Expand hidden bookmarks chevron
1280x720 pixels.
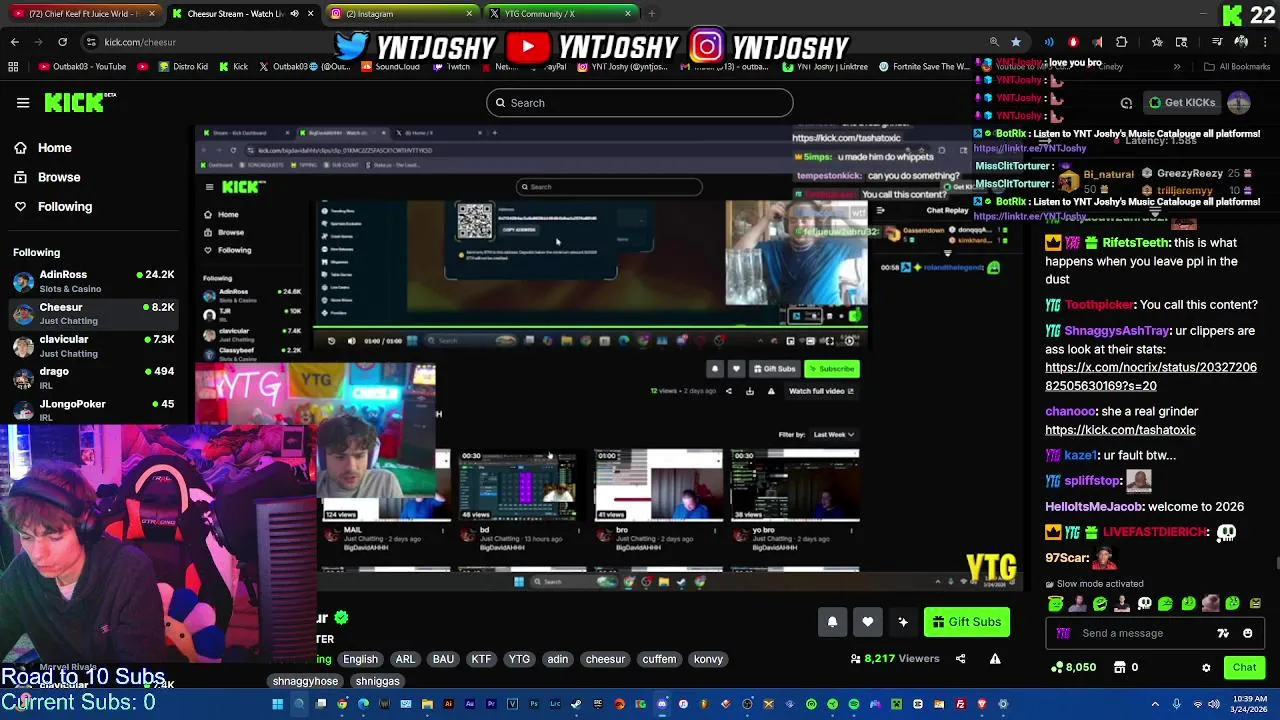pos(1177,67)
